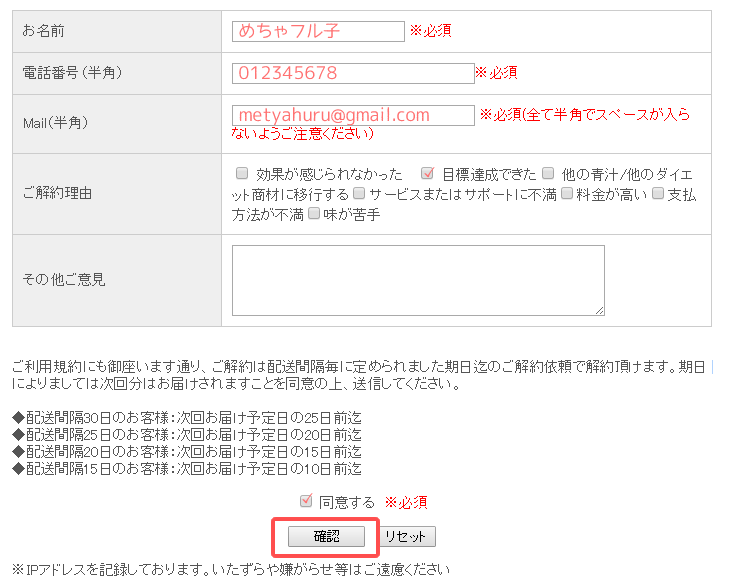The image size is (732, 583).
Task: Click the 配送間隔20日のお客様 notice line
Action: [x=187, y=451]
